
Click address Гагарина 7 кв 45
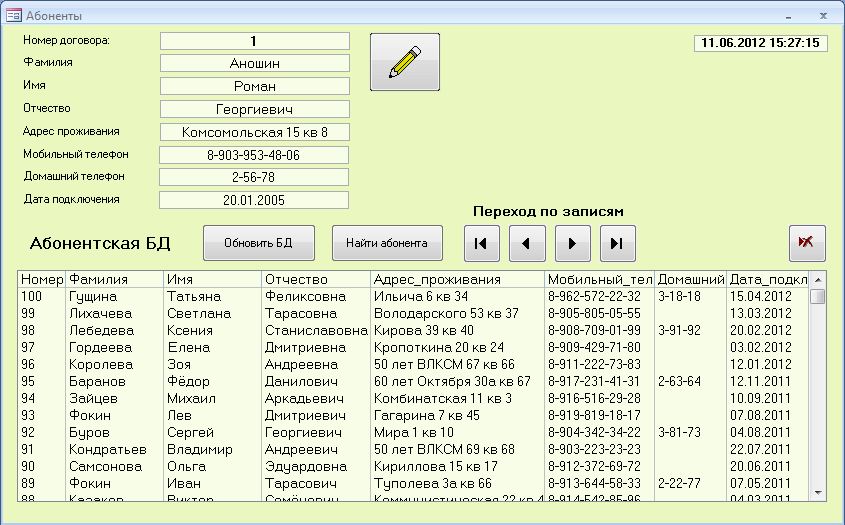(426, 416)
